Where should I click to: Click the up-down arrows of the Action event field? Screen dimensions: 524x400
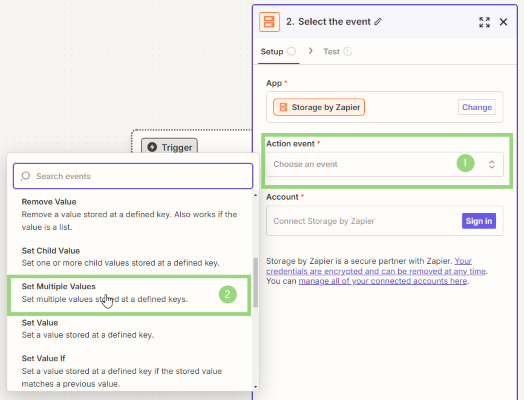492,164
